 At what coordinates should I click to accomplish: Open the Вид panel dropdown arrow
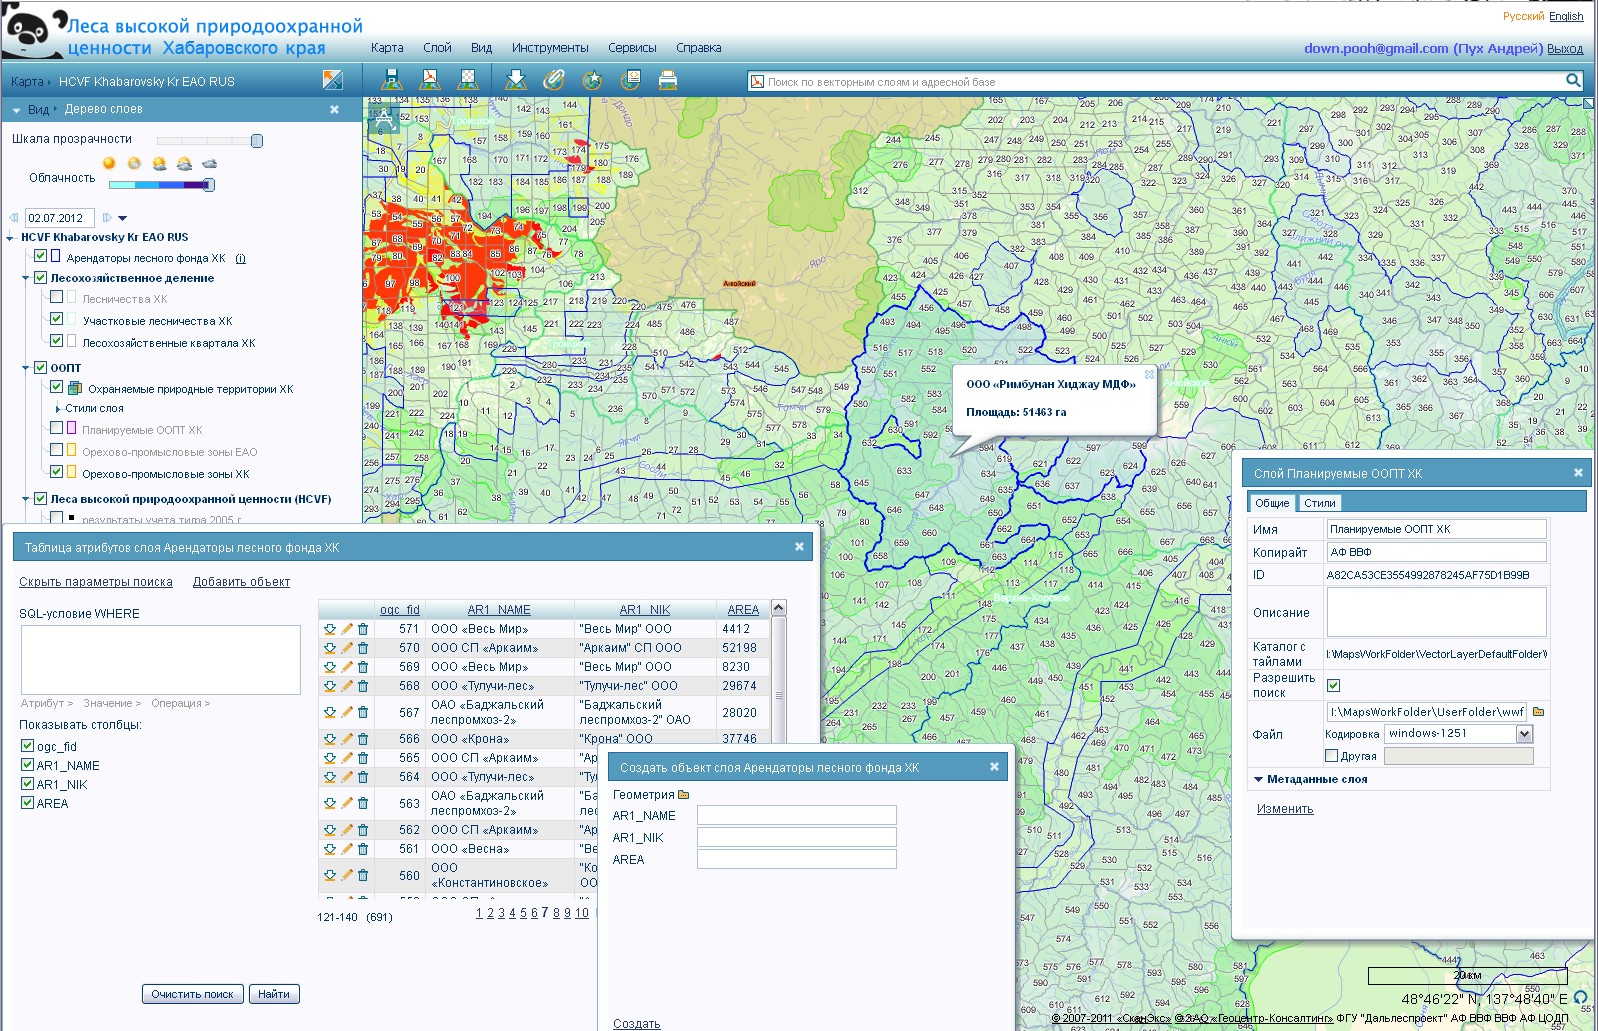point(16,109)
